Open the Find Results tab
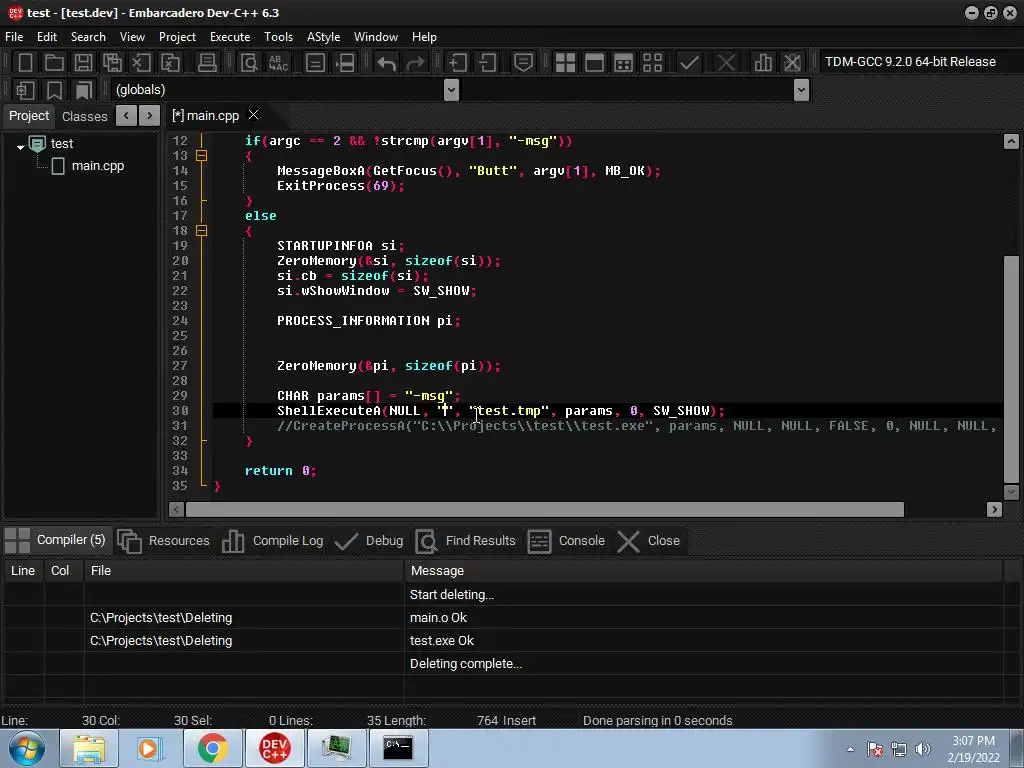Image resolution: width=1024 pixels, height=768 pixels. 466,541
